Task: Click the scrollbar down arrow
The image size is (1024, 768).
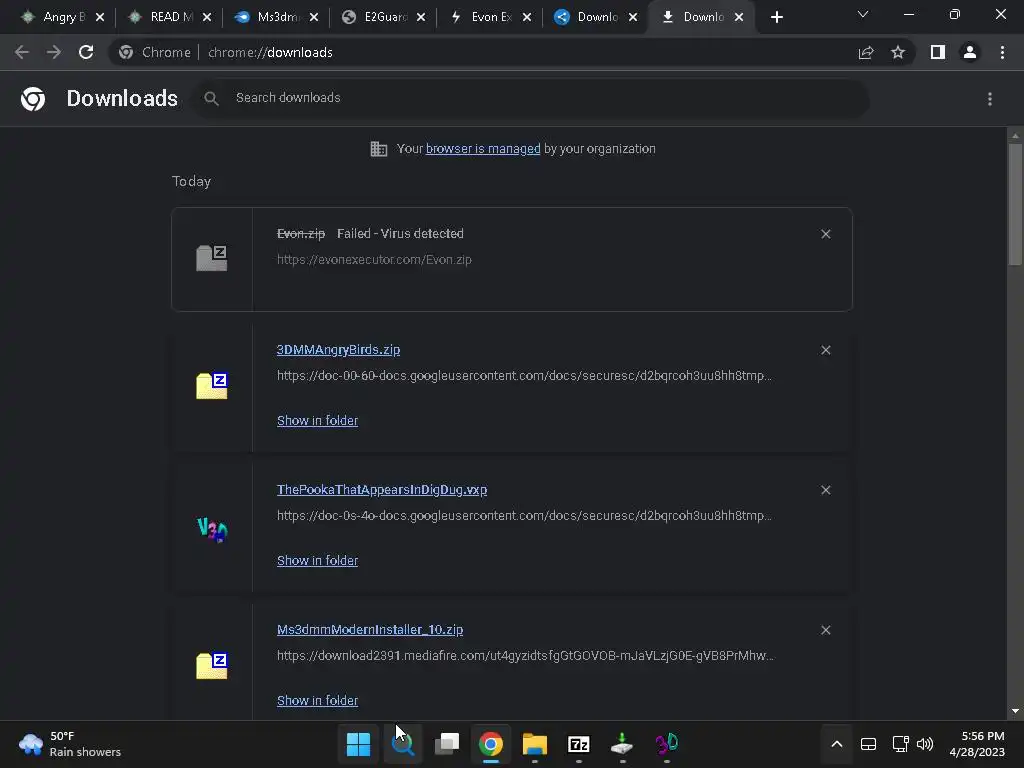Action: click(1015, 711)
